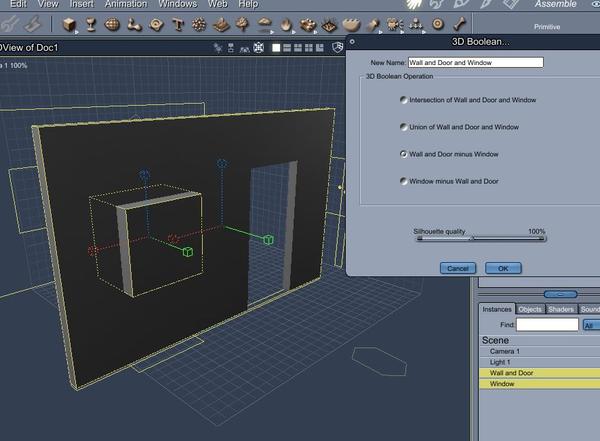Open the particle emitter's dropdown arrow

point(402,32)
